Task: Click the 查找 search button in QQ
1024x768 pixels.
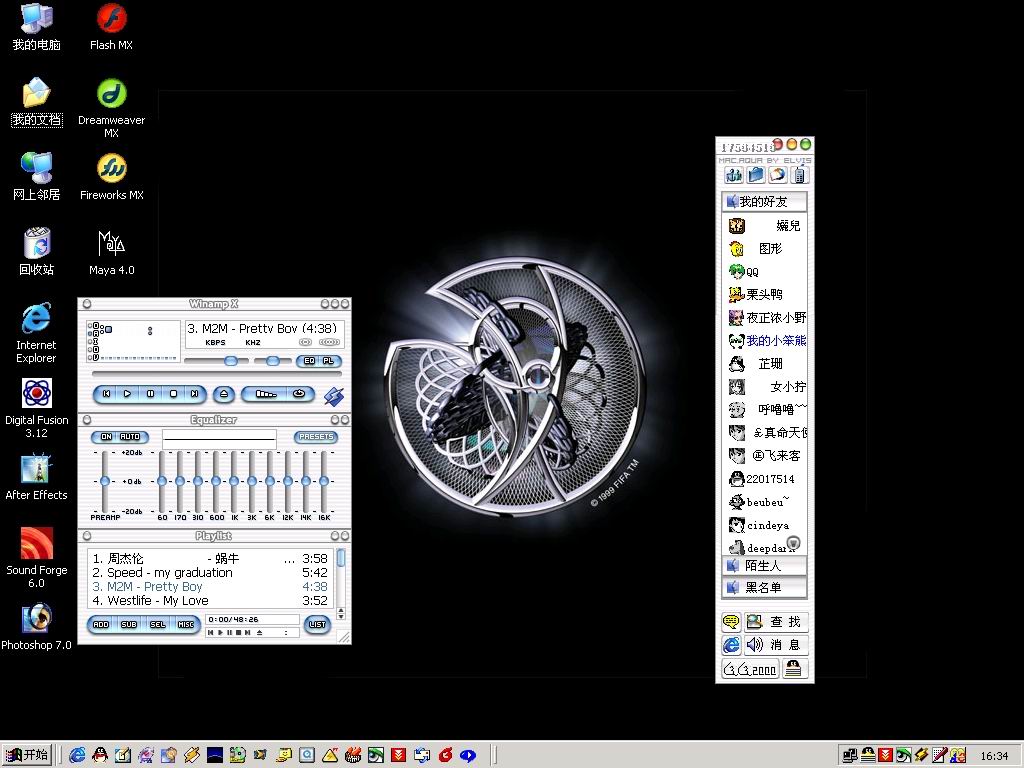Action: (775, 622)
